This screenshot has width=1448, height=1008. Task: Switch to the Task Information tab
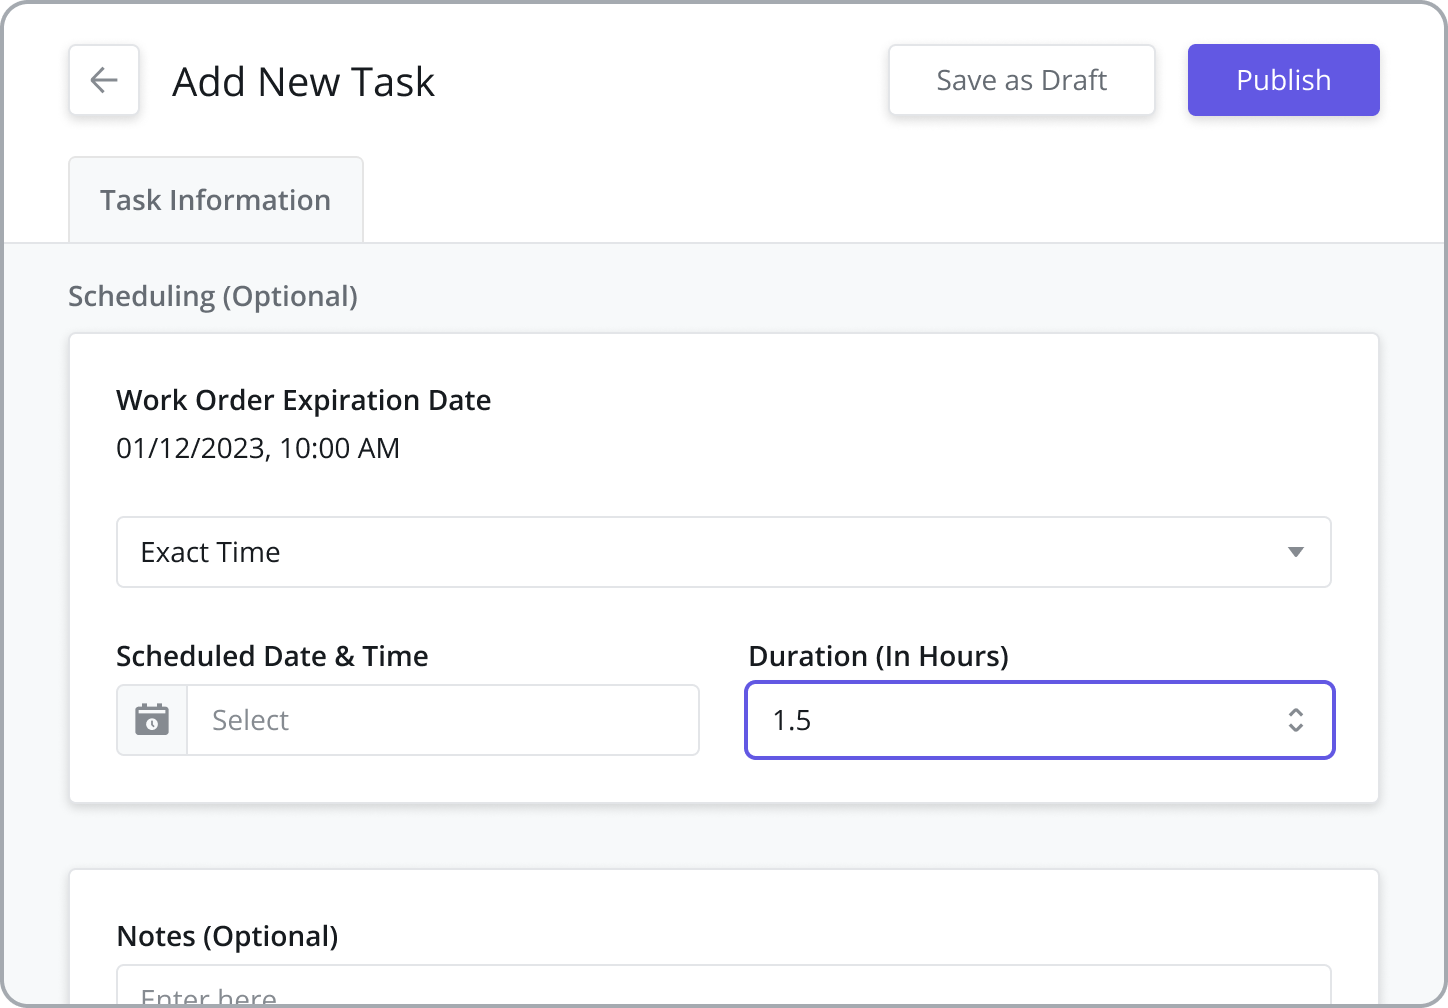point(216,200)
